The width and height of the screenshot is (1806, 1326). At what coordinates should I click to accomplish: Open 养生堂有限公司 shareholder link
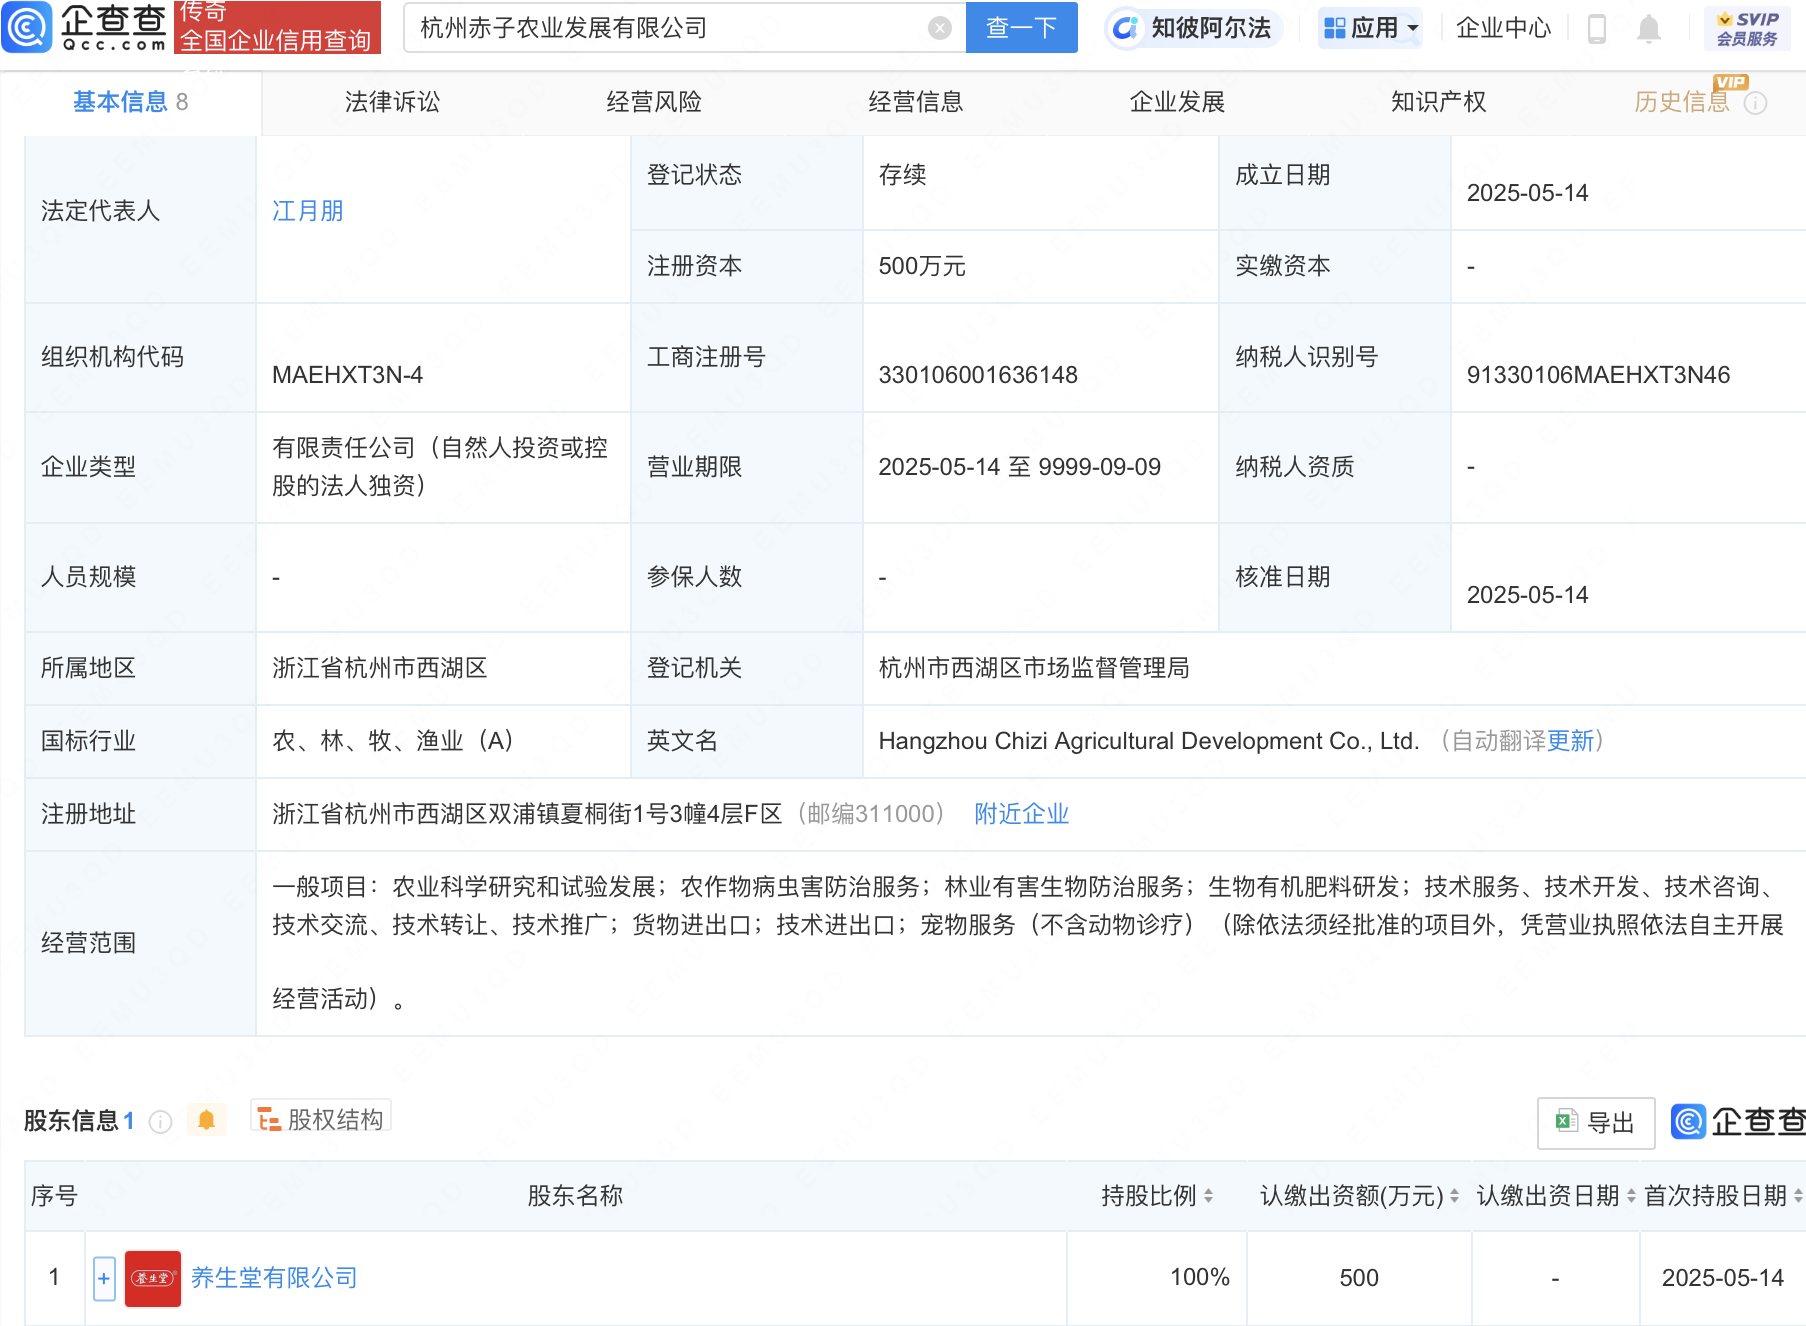tap(274, 1278)
